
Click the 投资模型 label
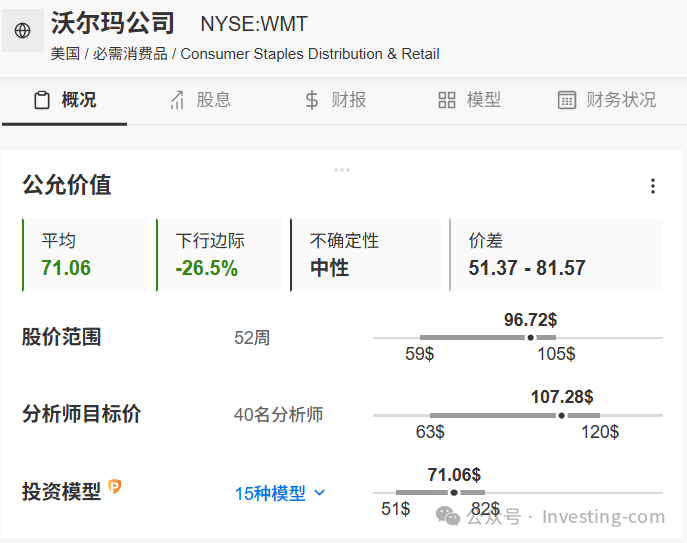coord(62,492)
